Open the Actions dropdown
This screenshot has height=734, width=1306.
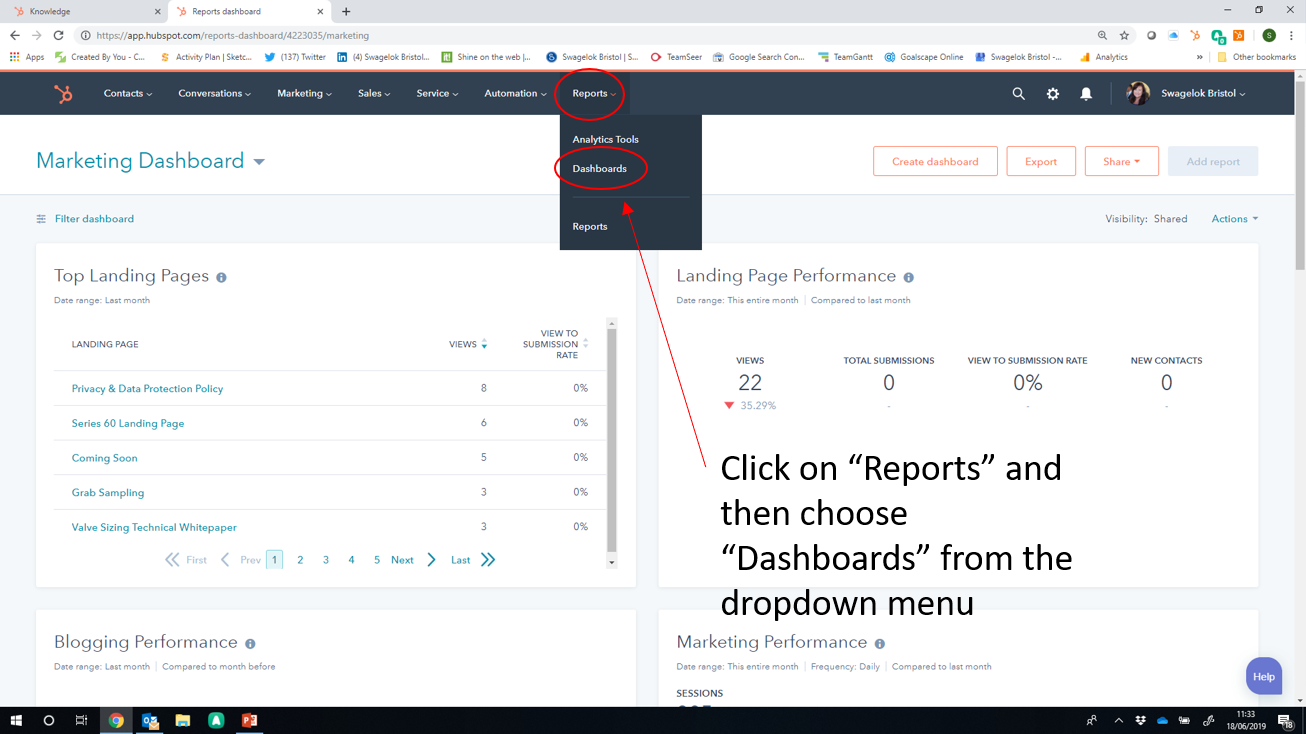[x=1234, y=219]
